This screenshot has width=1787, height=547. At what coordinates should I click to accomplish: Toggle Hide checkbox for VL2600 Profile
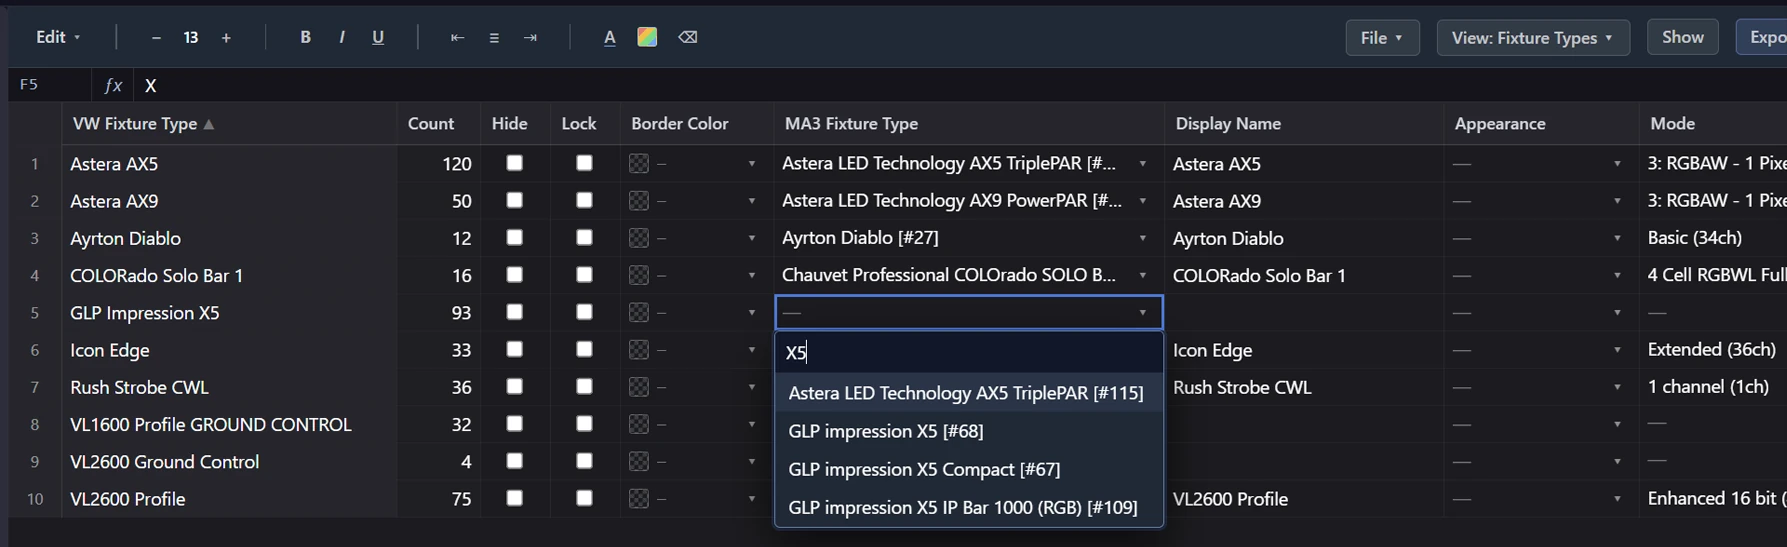[x=515, y=498]
